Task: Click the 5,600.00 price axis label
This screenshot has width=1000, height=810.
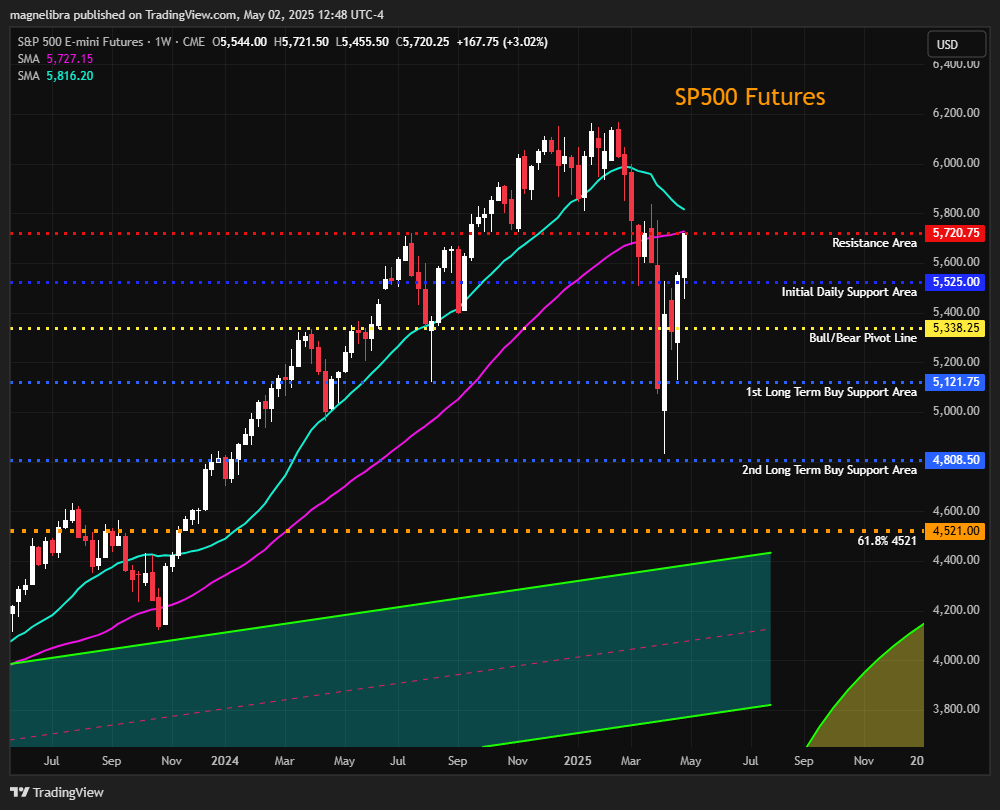Action: point(956,261)
